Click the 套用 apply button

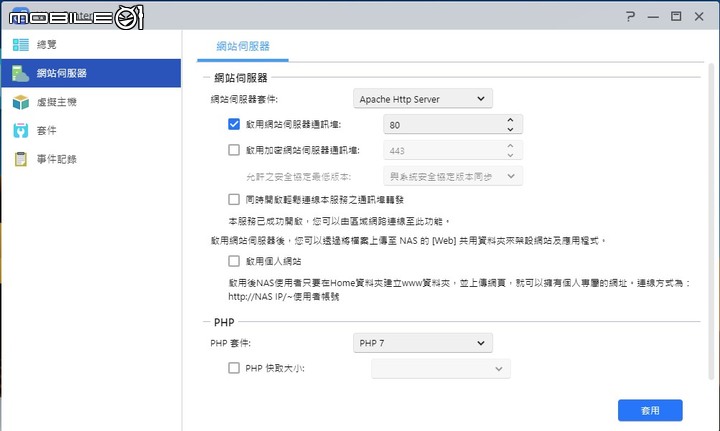tap(650, 410)
